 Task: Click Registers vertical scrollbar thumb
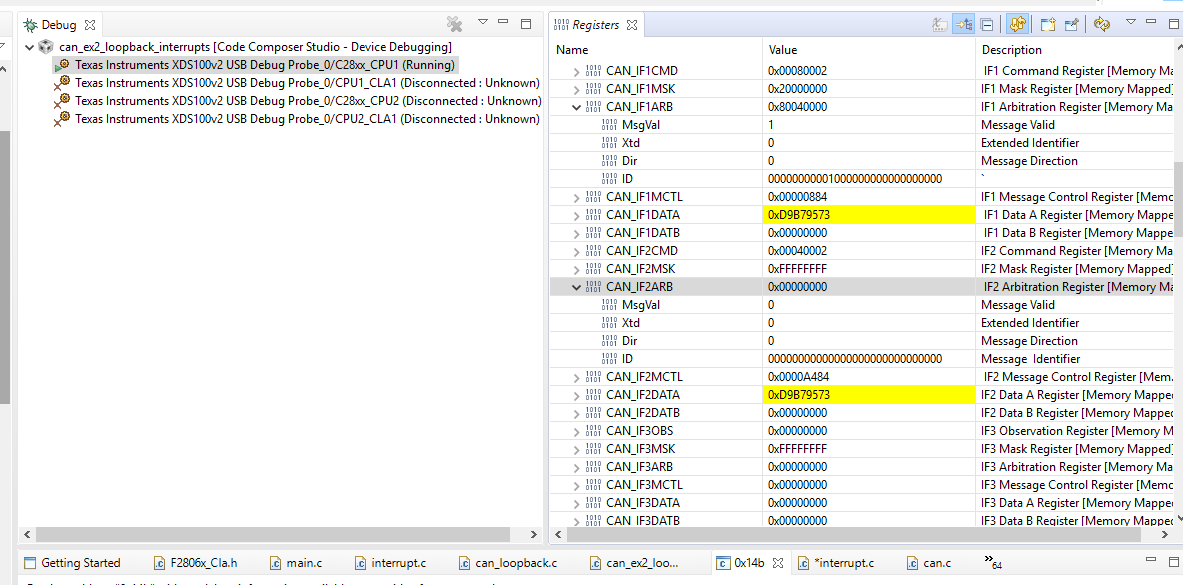[1178, 199]
